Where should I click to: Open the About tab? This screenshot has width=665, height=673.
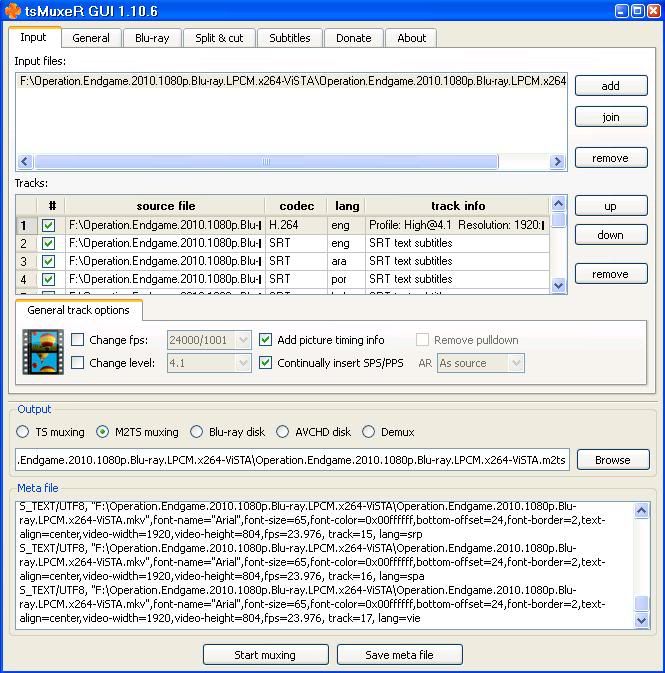point(412,38)
